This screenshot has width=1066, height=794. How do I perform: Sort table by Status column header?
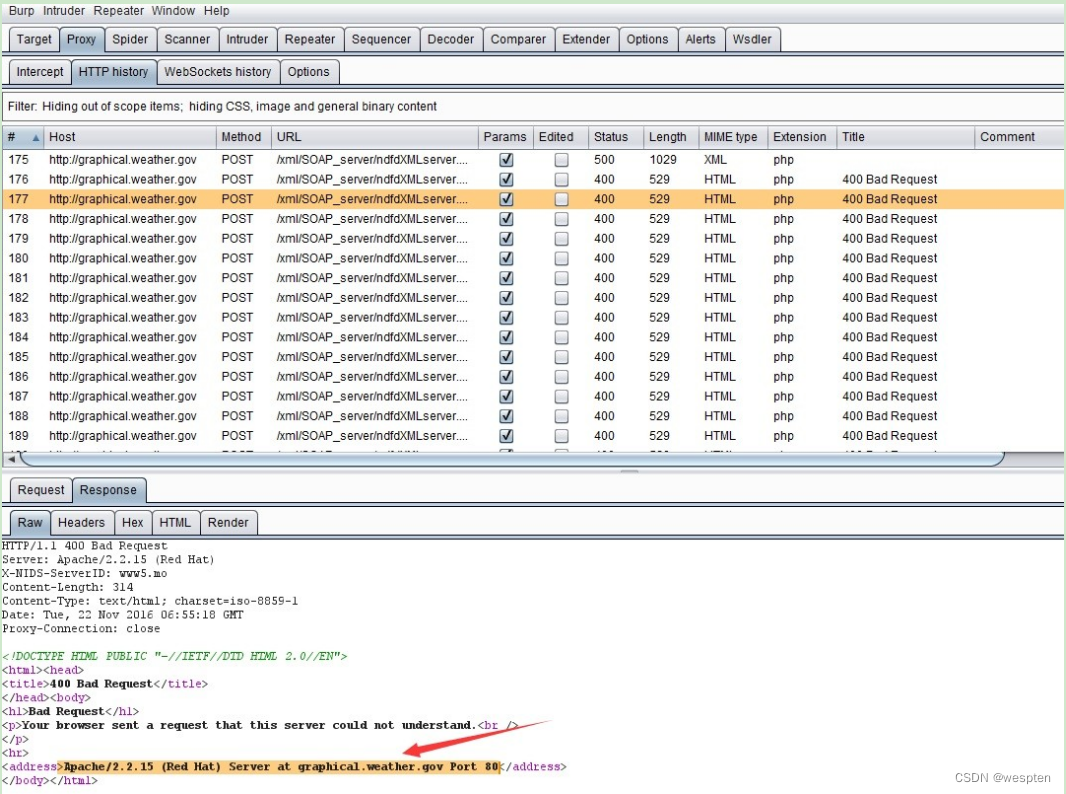click(x=611, y=137)
